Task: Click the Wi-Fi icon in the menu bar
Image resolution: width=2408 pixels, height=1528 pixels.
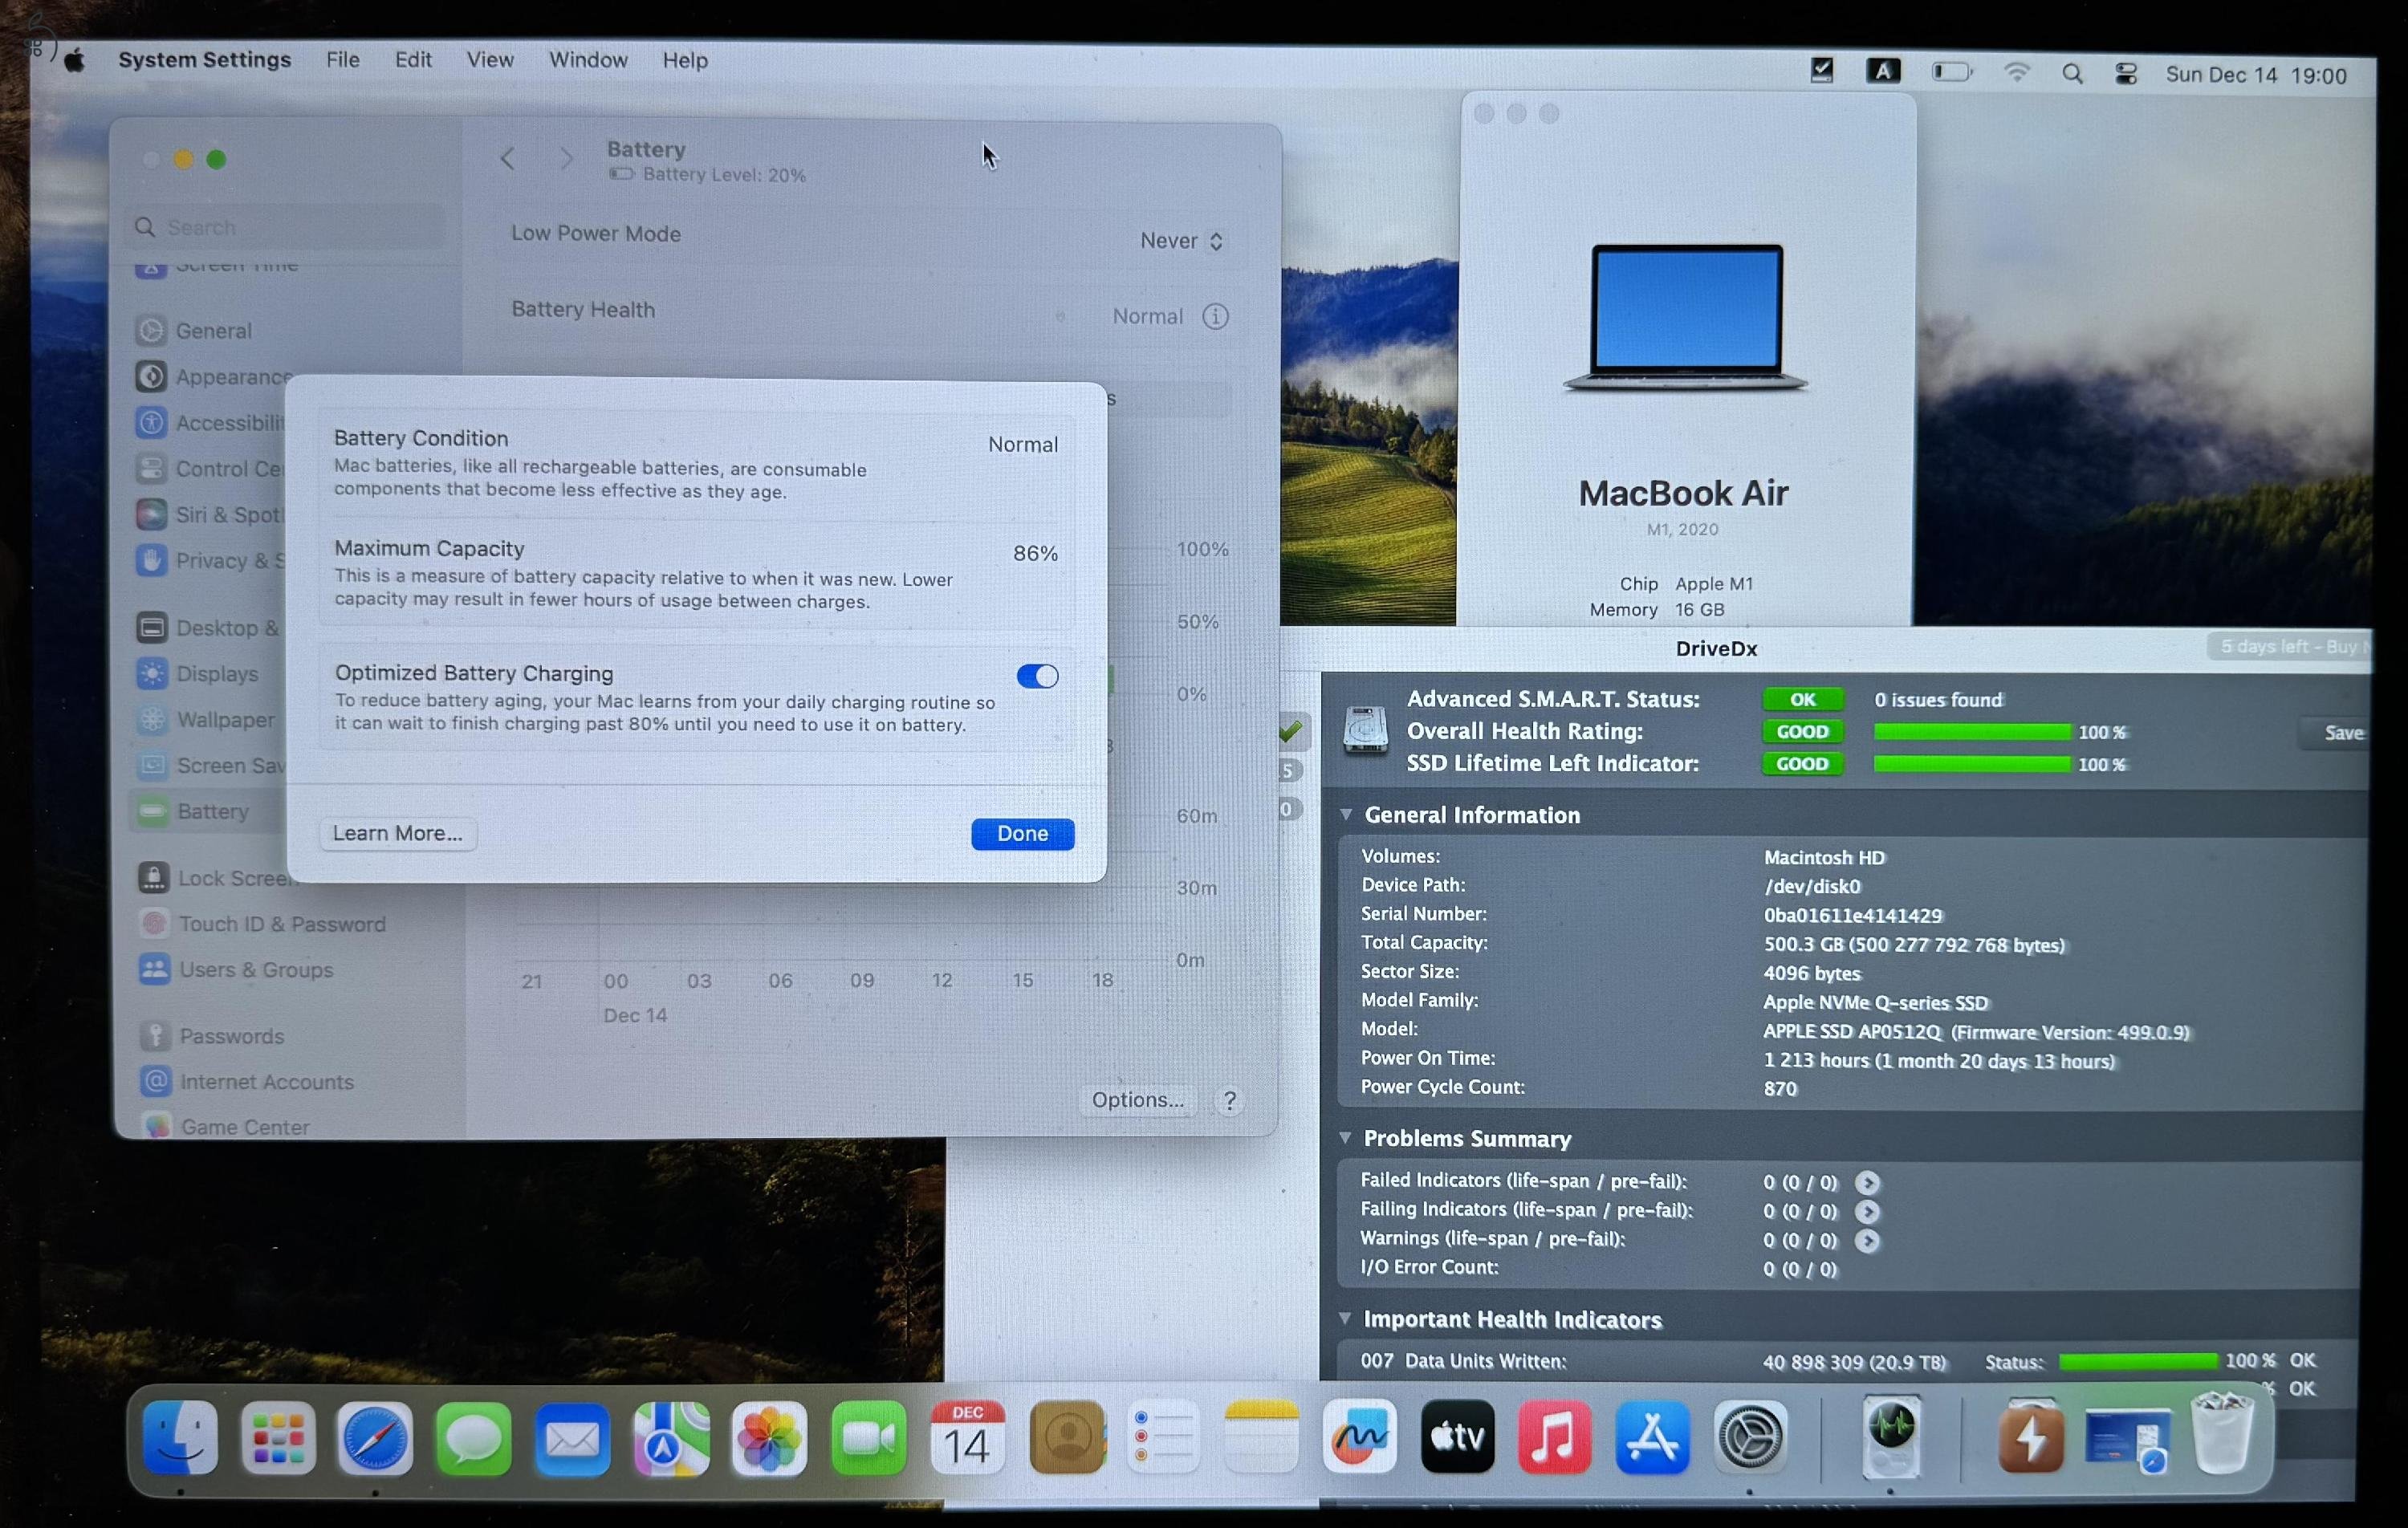Action: pyautogui.click(x=2017, y=73)
